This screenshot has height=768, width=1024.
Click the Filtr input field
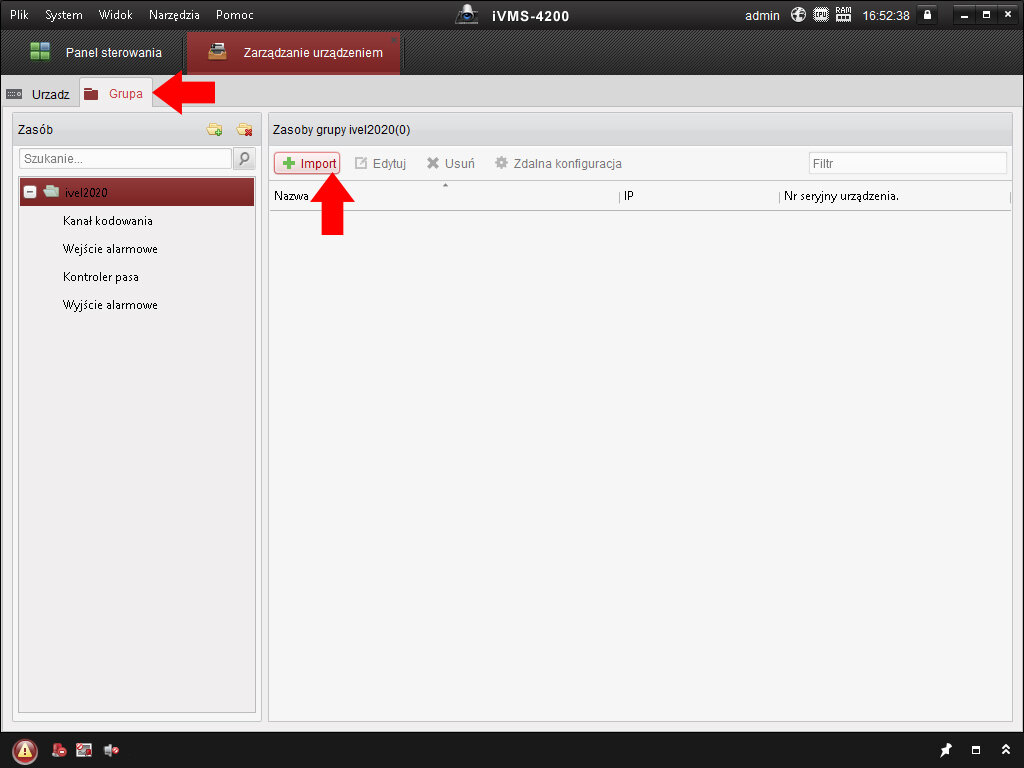pyautogui.click(x=906, y=163)
